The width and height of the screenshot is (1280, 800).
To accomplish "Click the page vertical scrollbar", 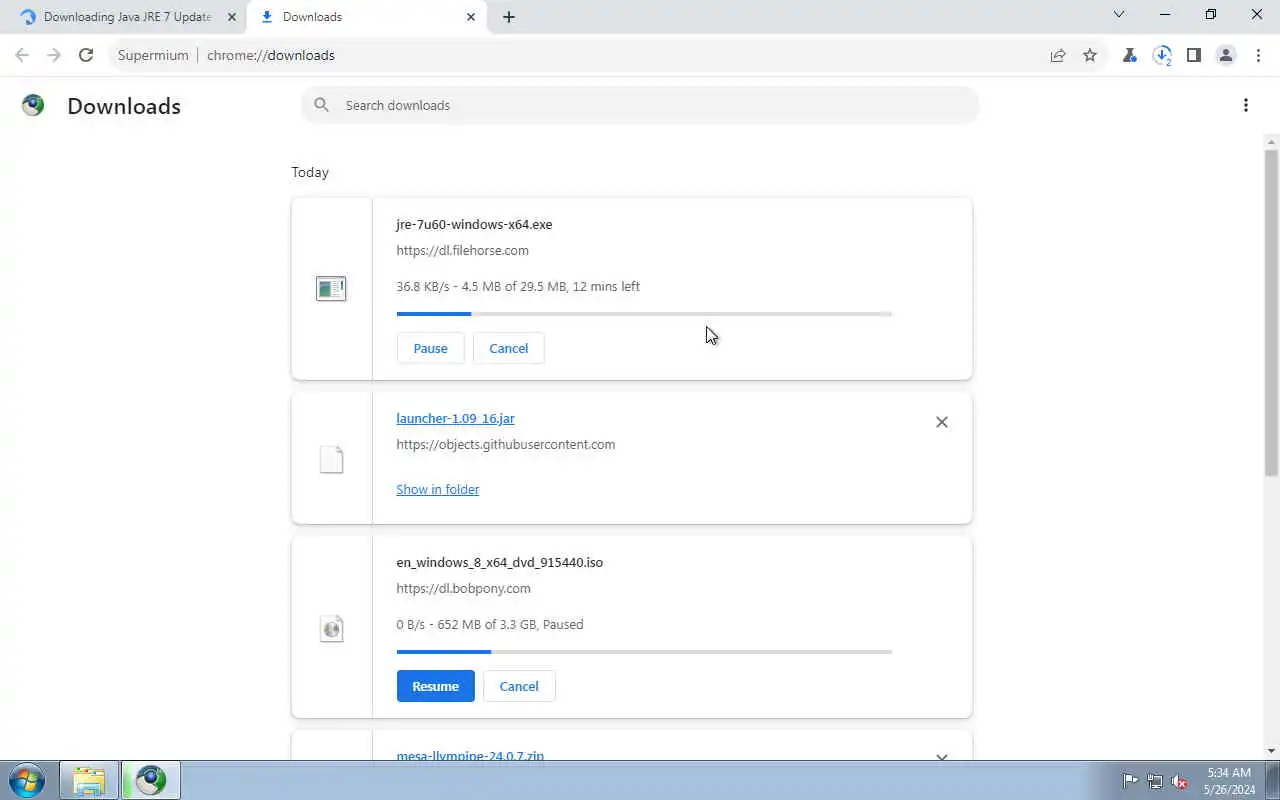I will coord(1271,314).
